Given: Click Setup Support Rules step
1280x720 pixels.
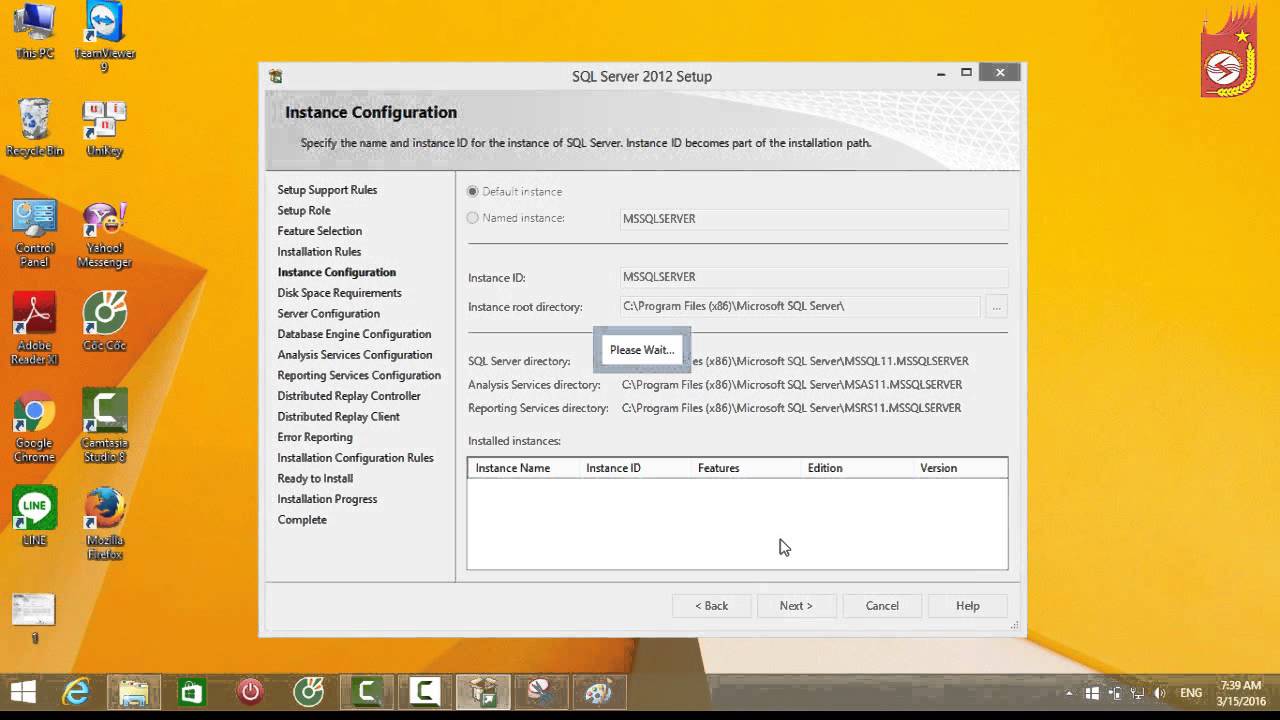Looking at the screenshot, I should pos(327,190).
